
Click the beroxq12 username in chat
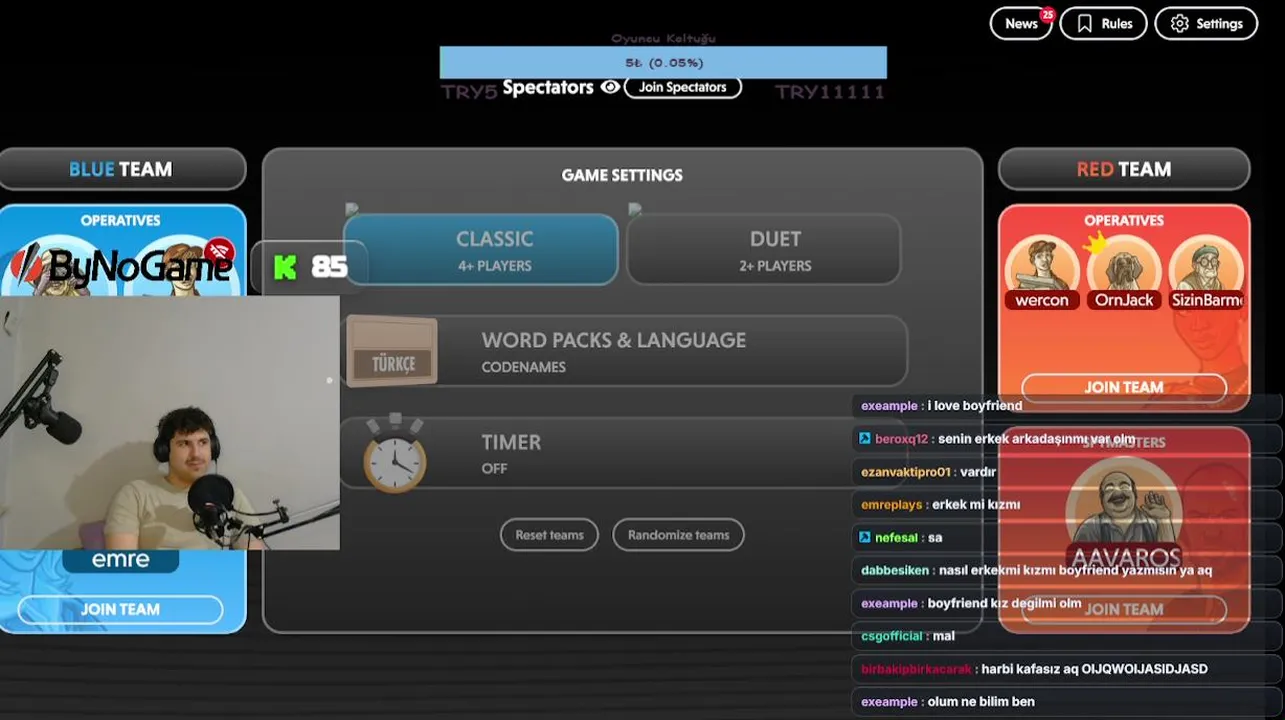click(x=901, y=439)
